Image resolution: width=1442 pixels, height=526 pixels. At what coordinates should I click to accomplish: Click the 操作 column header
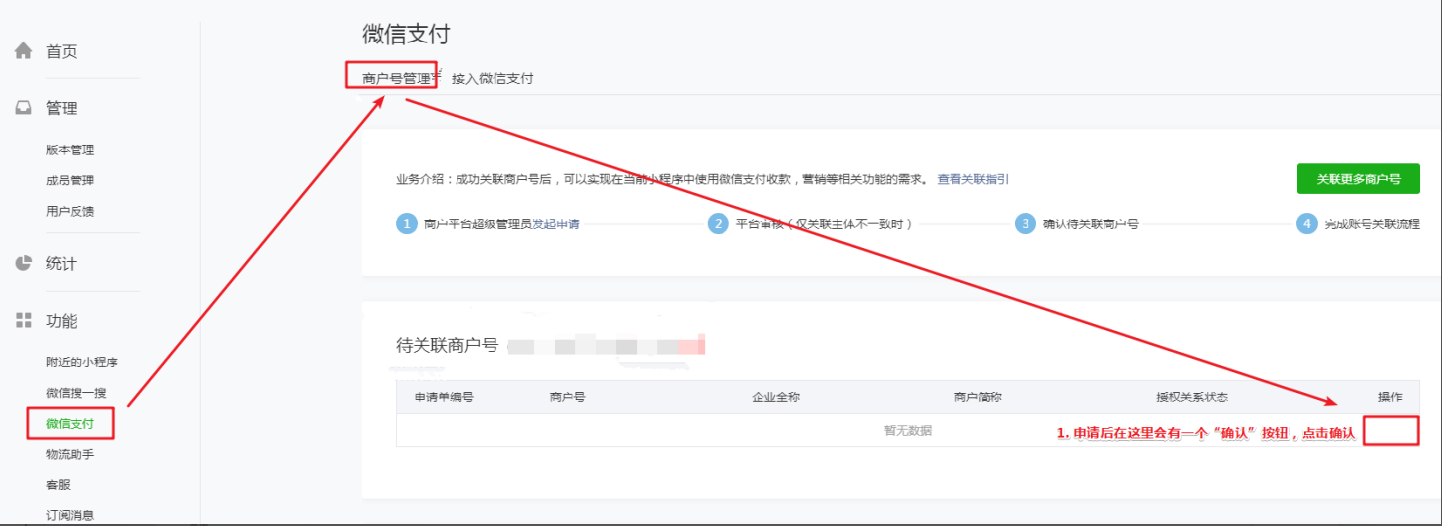(x=1390, y=397)
